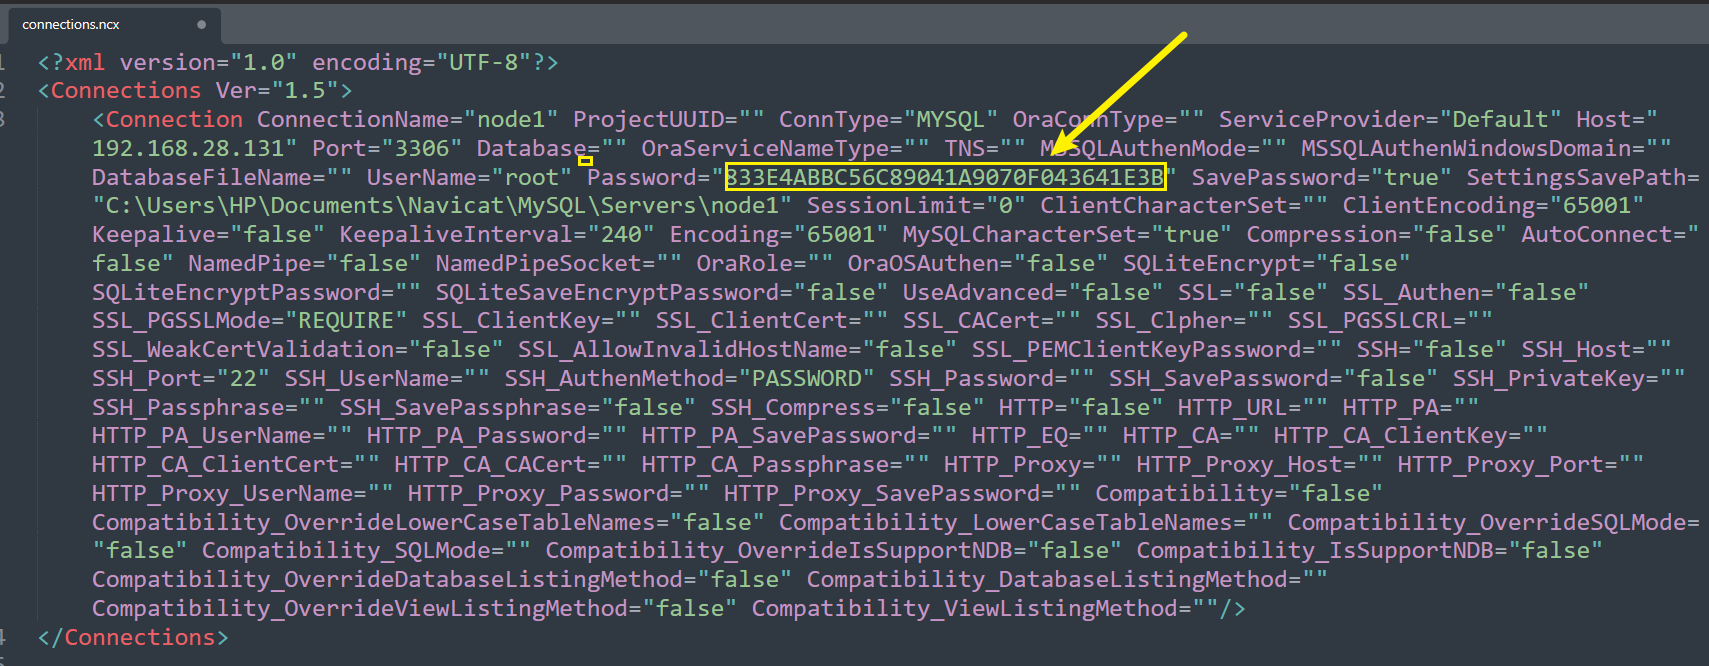
Task: Click the SSH_PrivateKey attribute
Action: [1569, 378]
